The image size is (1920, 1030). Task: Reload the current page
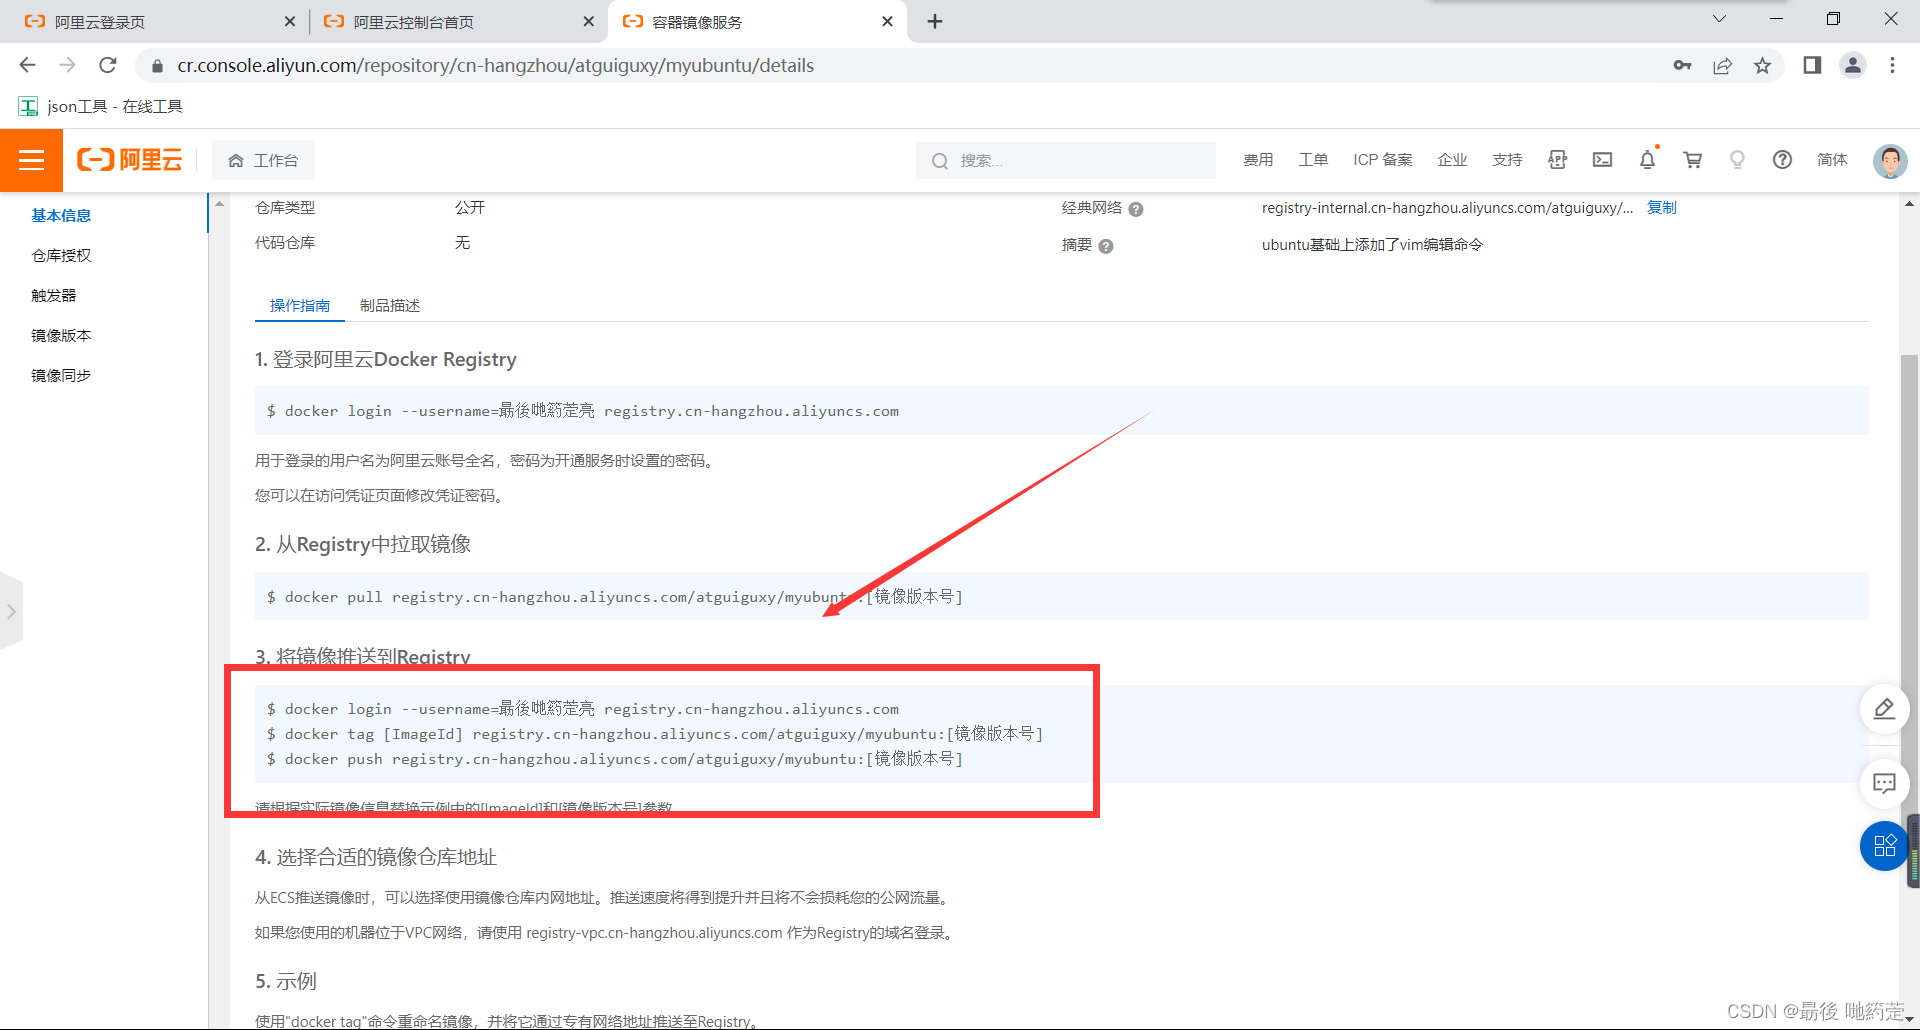(x=108, y=65)
